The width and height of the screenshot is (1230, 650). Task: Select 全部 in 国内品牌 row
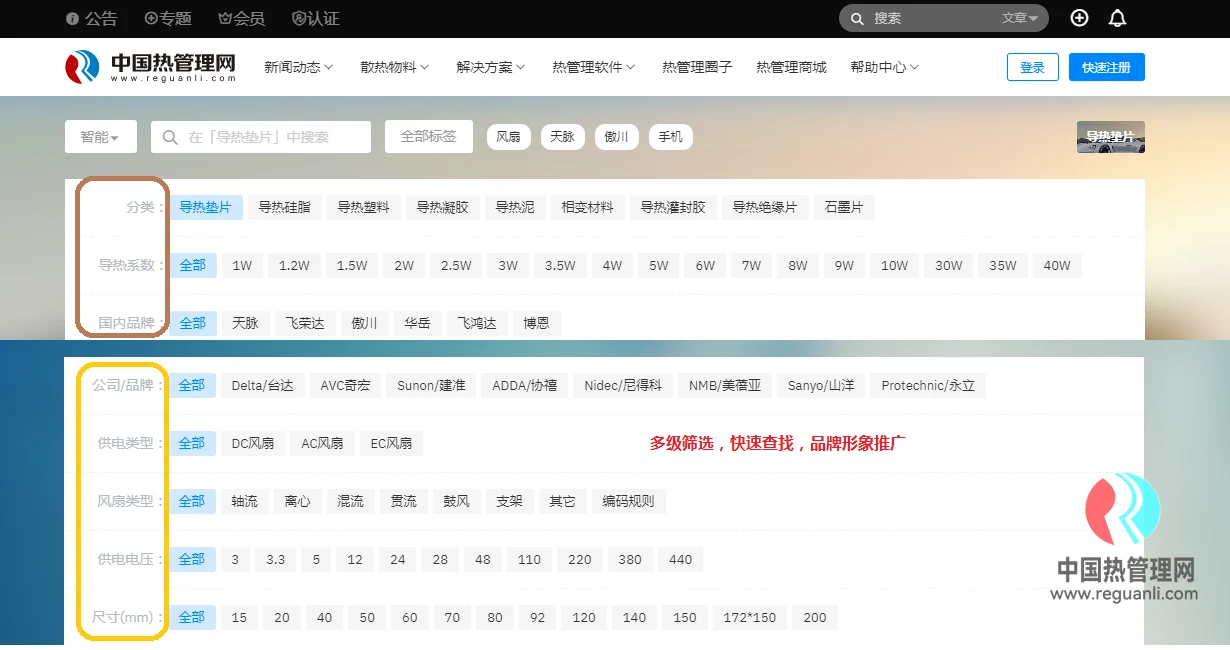tap(192, 323)
